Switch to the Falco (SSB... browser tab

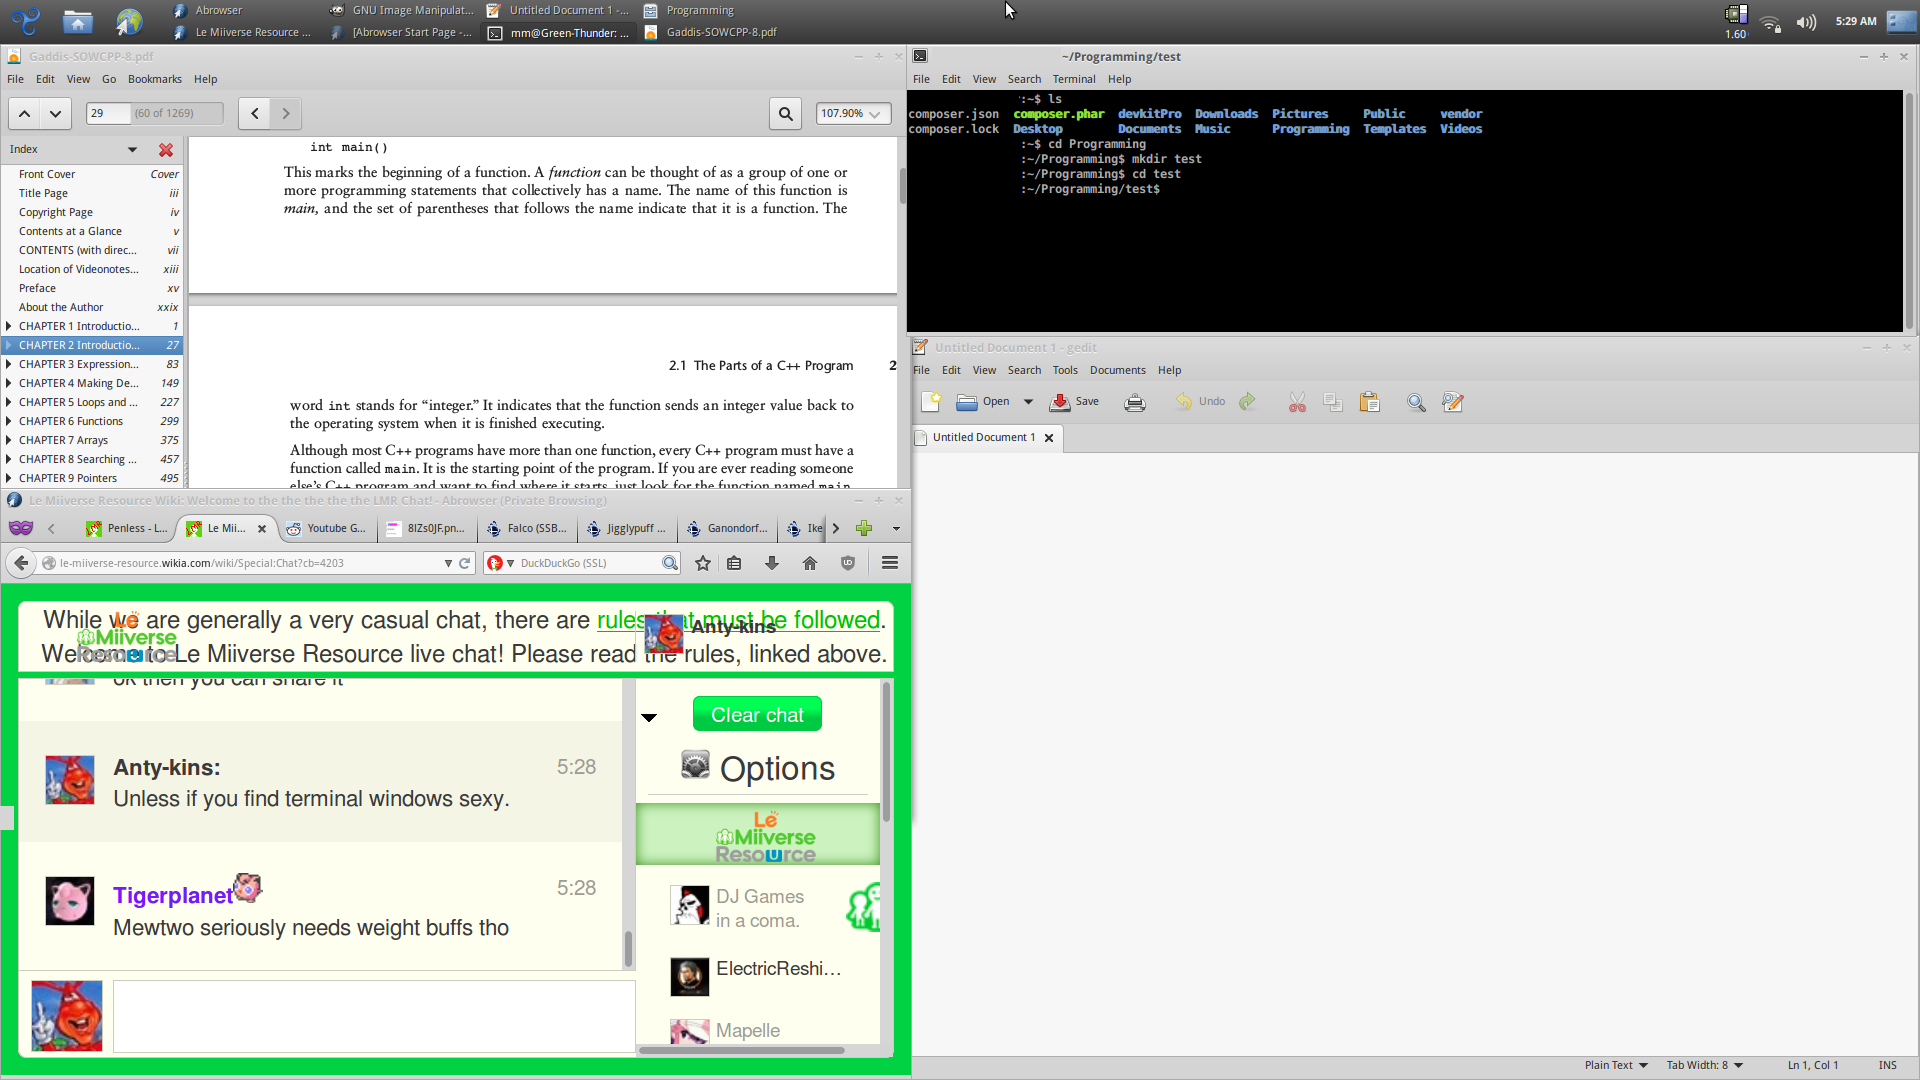click(528, 528)
